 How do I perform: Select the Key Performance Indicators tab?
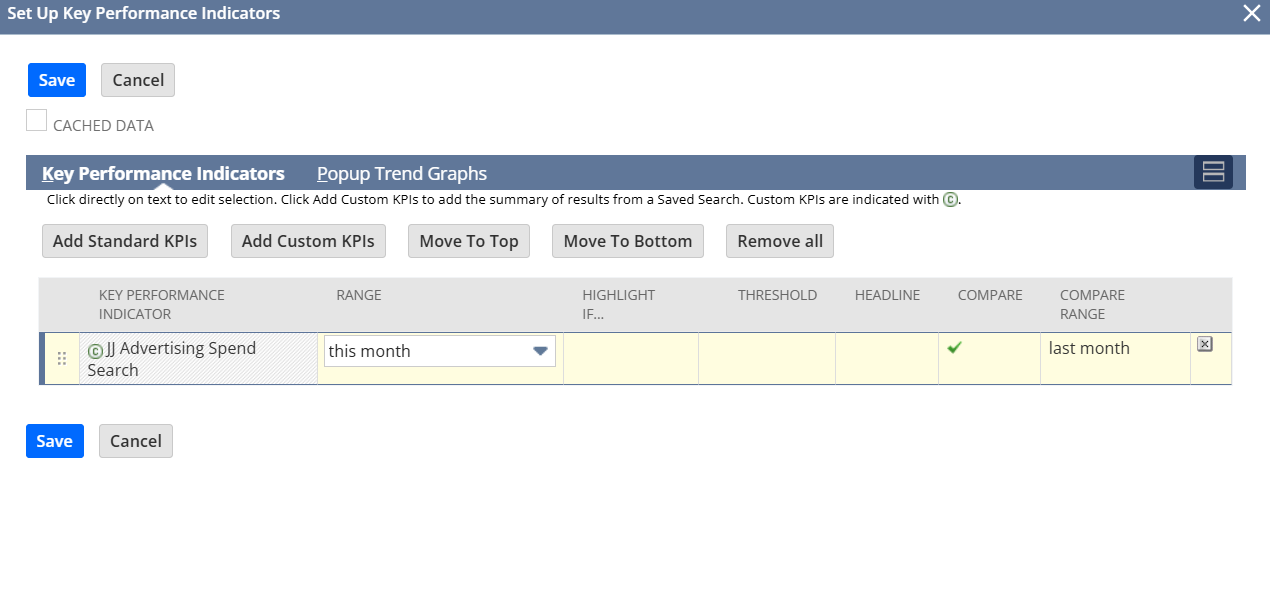coord(163,173)
